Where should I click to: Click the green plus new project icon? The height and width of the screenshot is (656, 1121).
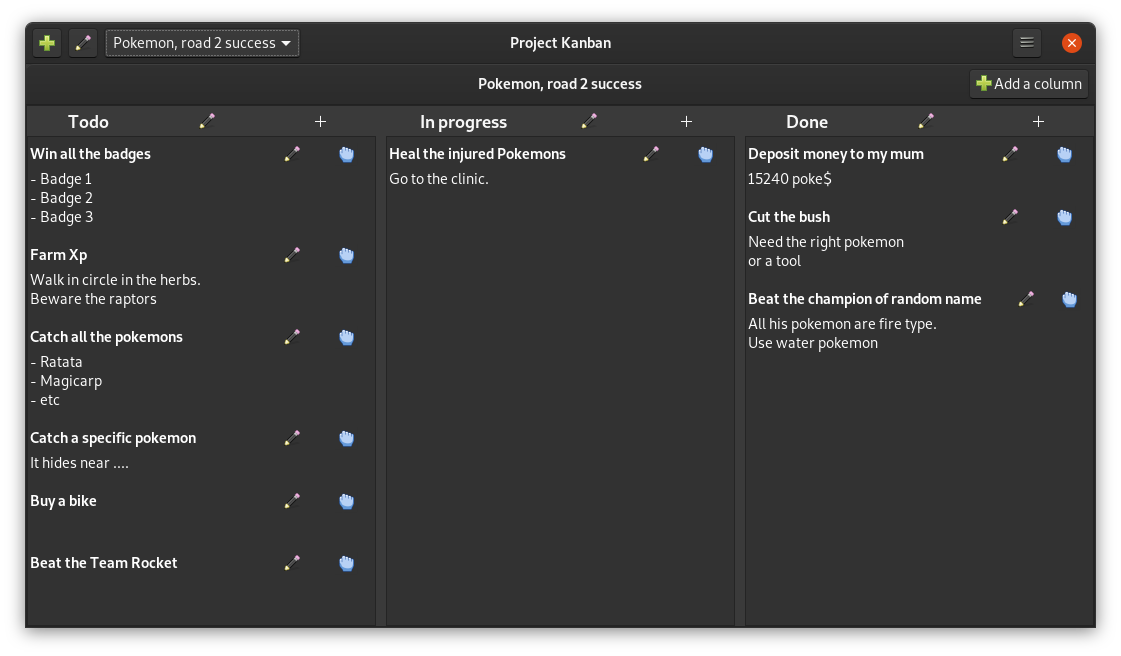[x=47, y=43]
